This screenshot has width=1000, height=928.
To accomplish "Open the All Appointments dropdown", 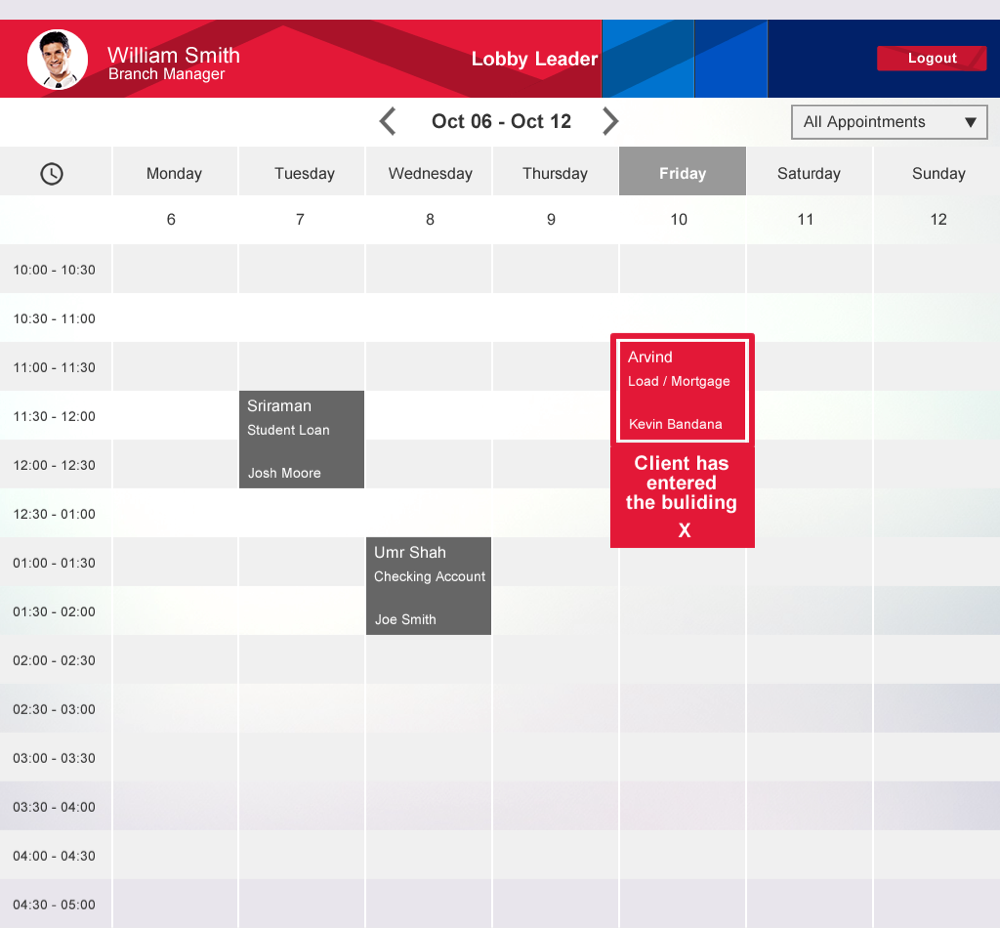I will pos(888,122).
